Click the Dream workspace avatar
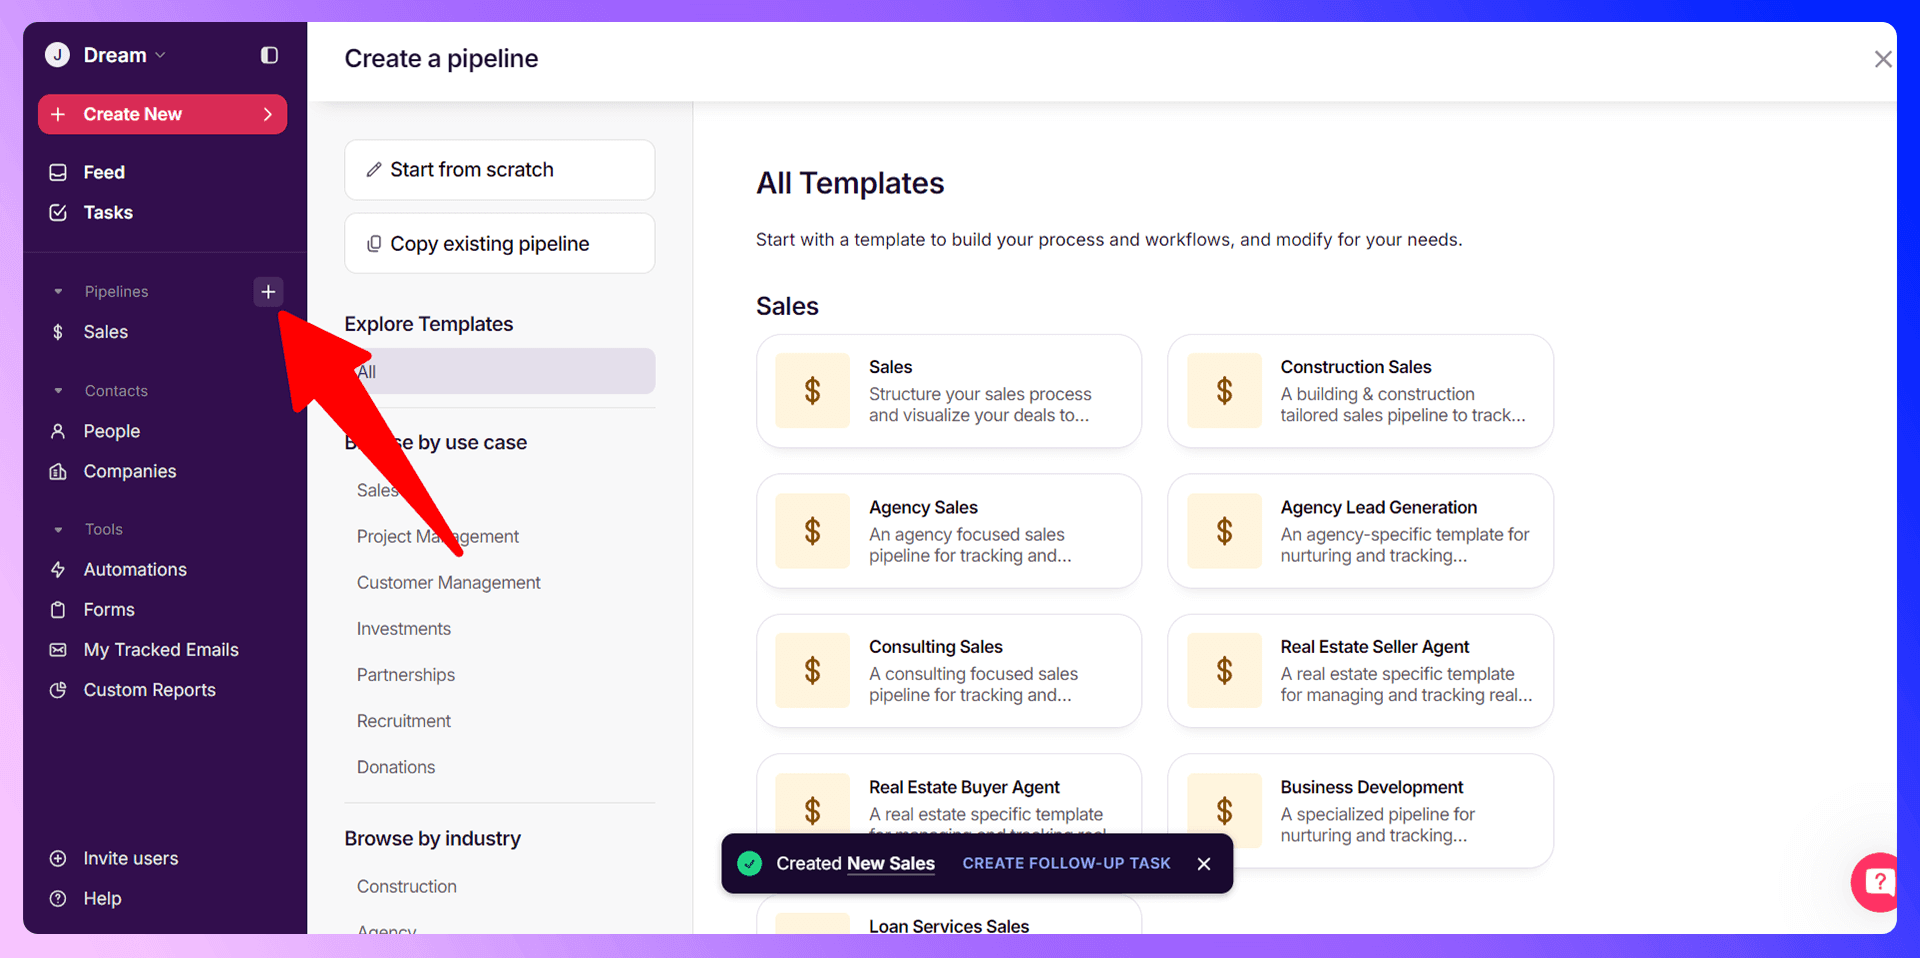The width and height of the screenshot is (1920, 958). [x=58, y=55]
